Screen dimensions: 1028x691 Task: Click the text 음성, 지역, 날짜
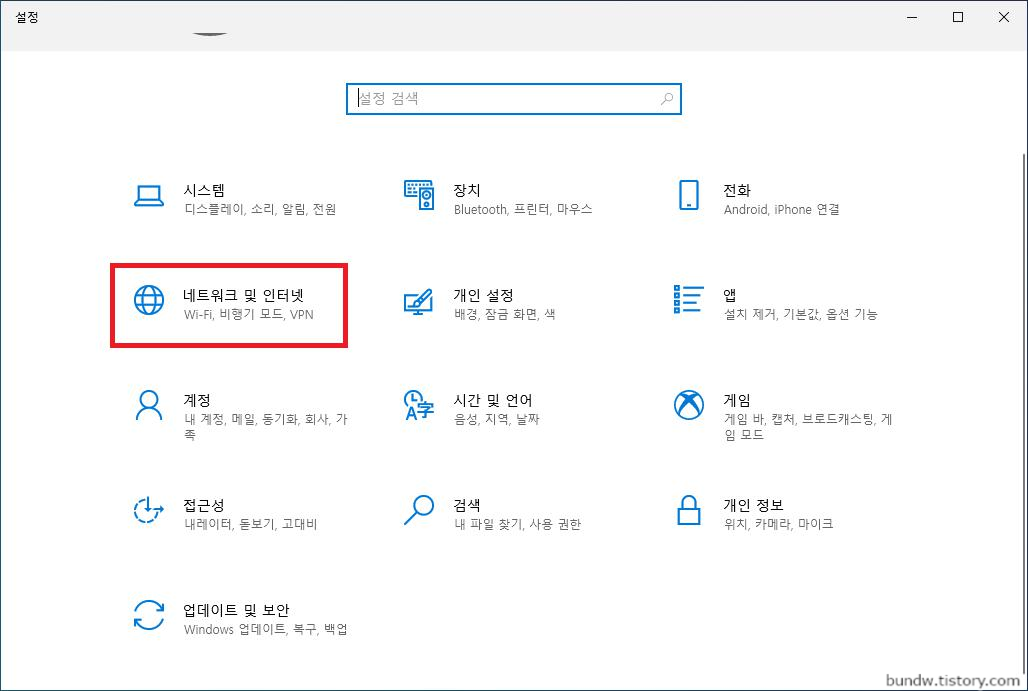click(496, 419)
